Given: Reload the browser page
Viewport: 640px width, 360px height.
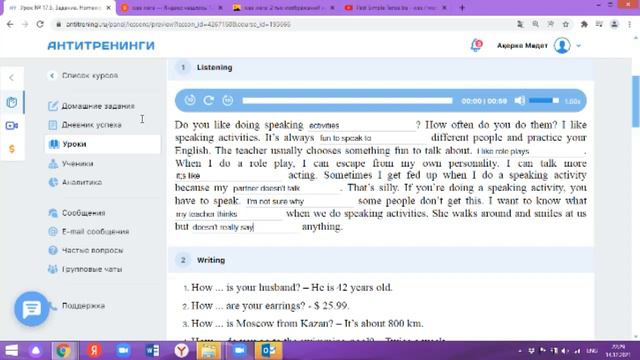Looking at the screenshot, I should 40,24.
